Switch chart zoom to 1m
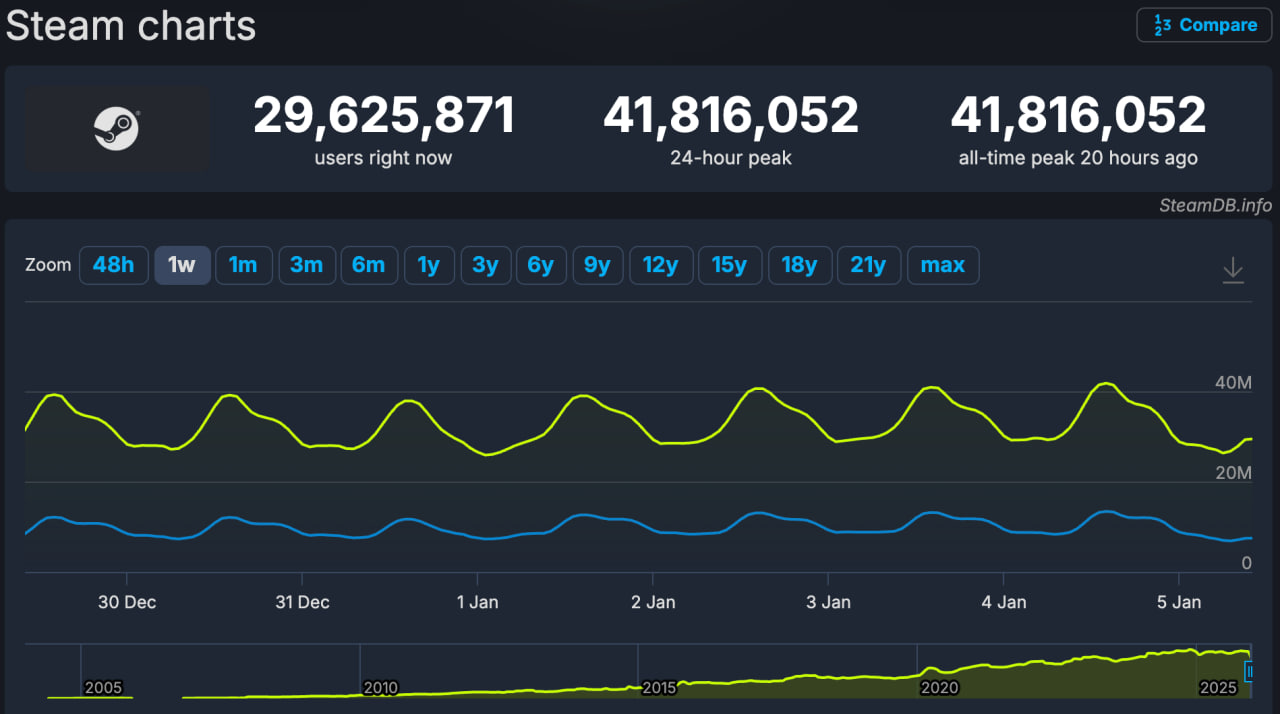 (243, 265)
